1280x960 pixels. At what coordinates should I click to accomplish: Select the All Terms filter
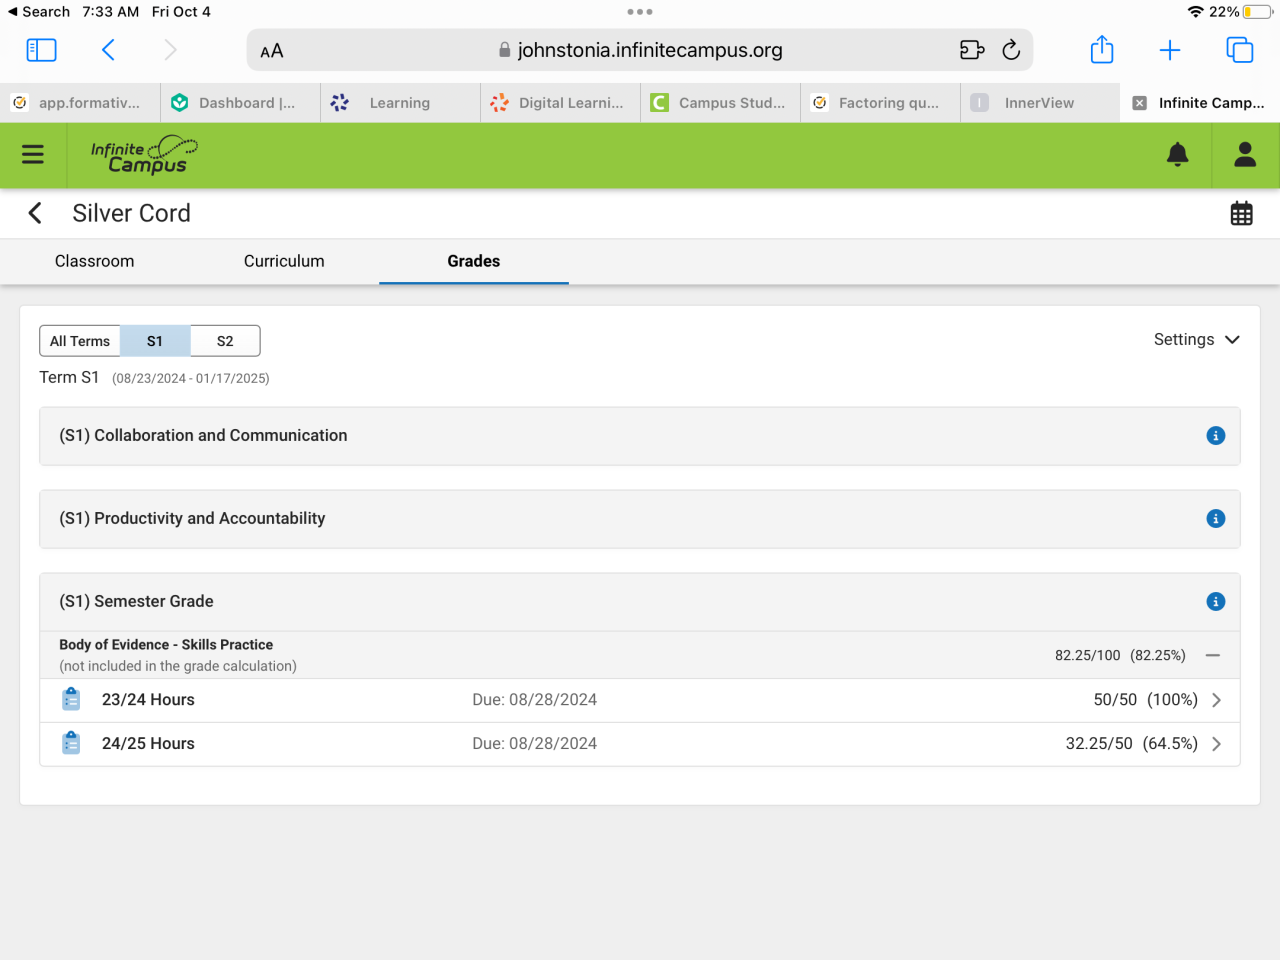point(80,341)
